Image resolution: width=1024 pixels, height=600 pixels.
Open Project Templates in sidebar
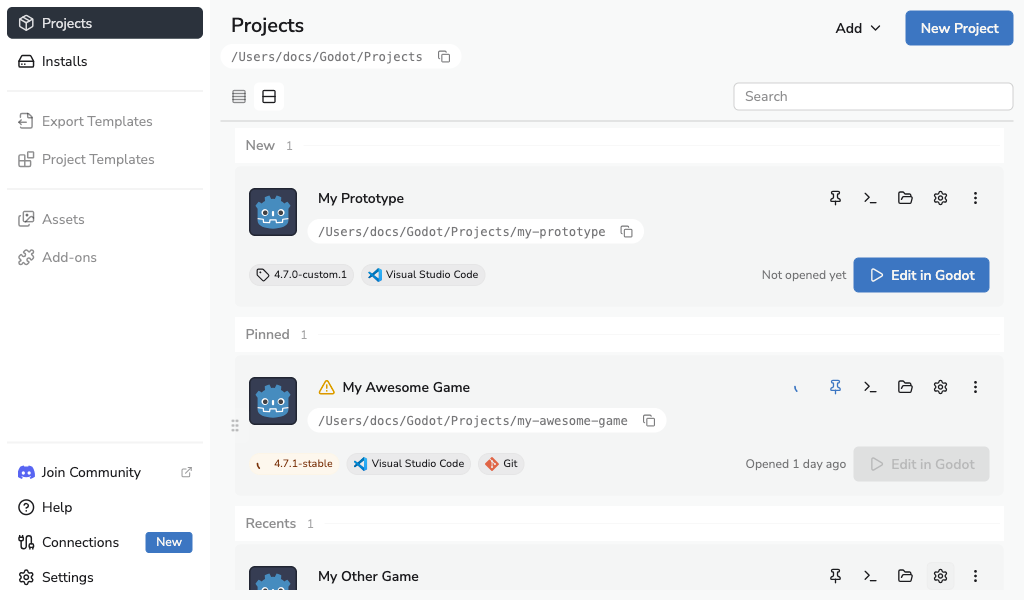click(104, 159)
